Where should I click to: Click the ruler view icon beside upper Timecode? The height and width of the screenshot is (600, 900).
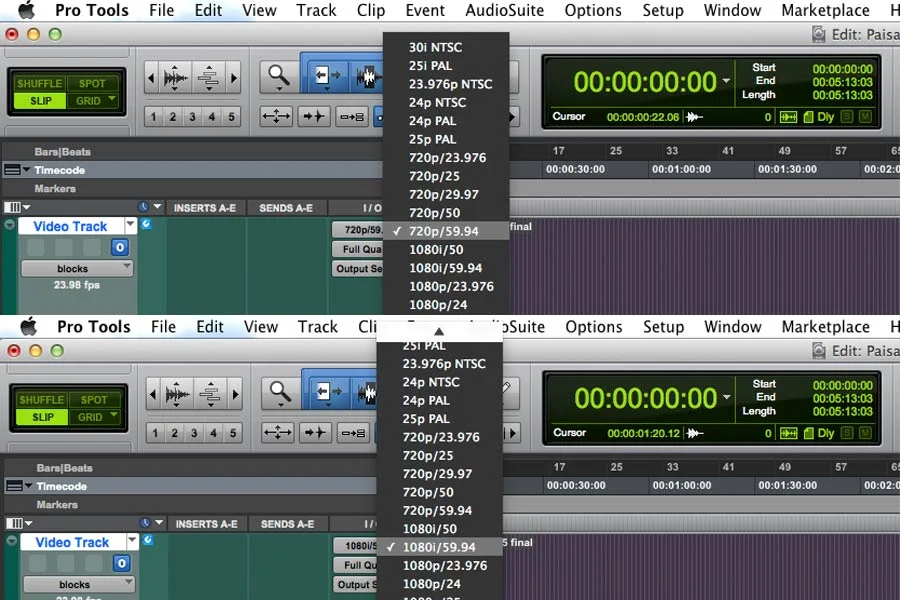pyautogui.click(x=11, y=170)
